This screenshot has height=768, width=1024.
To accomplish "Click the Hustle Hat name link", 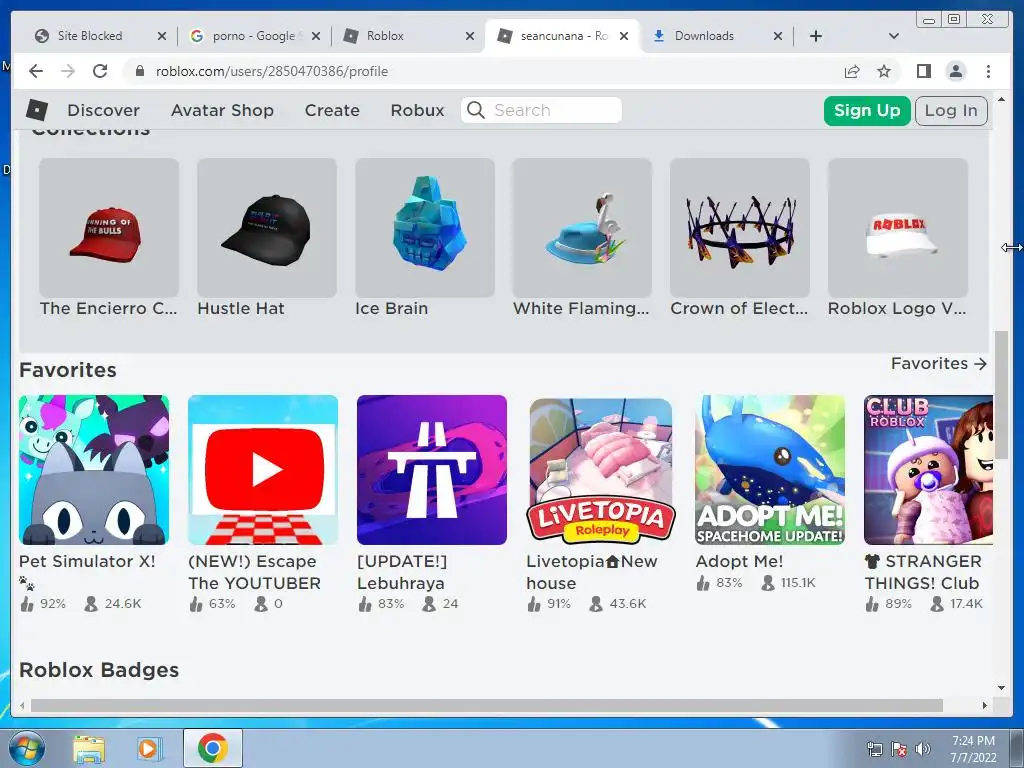I will point(241,308).
